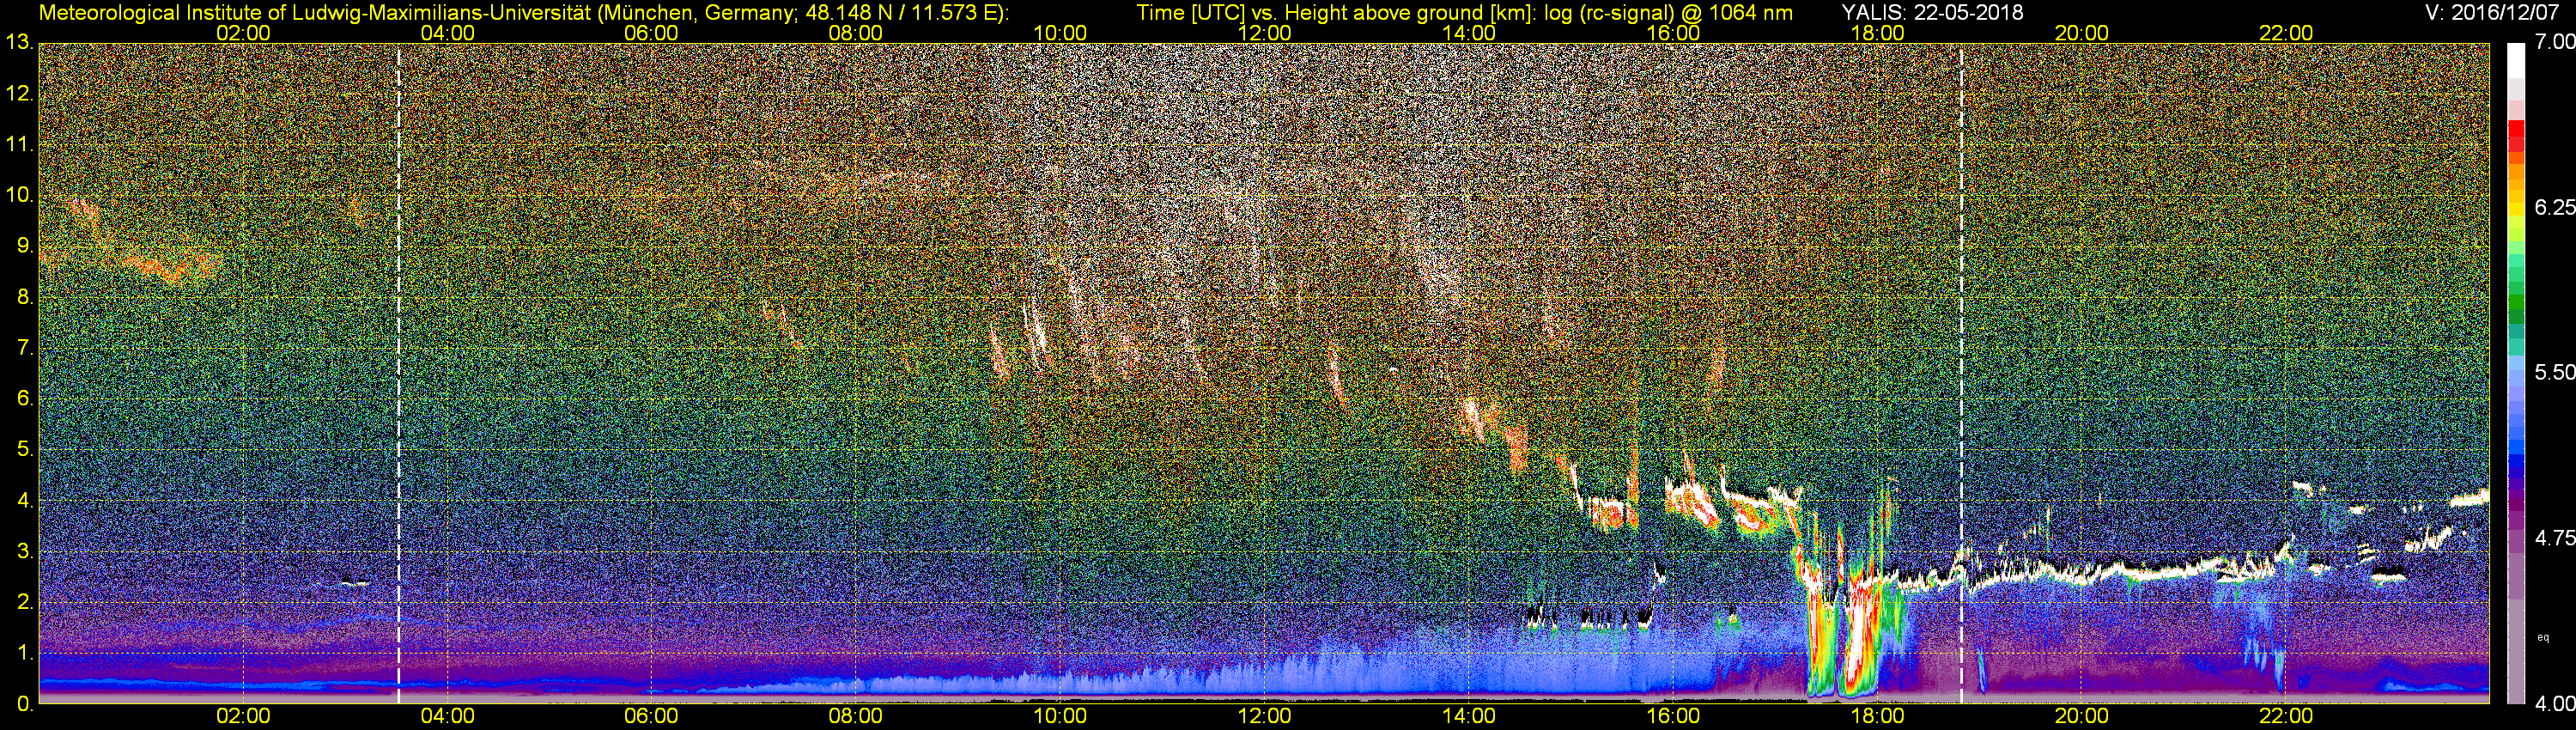Screen dimensions: 2576x730
Task: Click the 13 km height axis label
Action: point(18,42)
